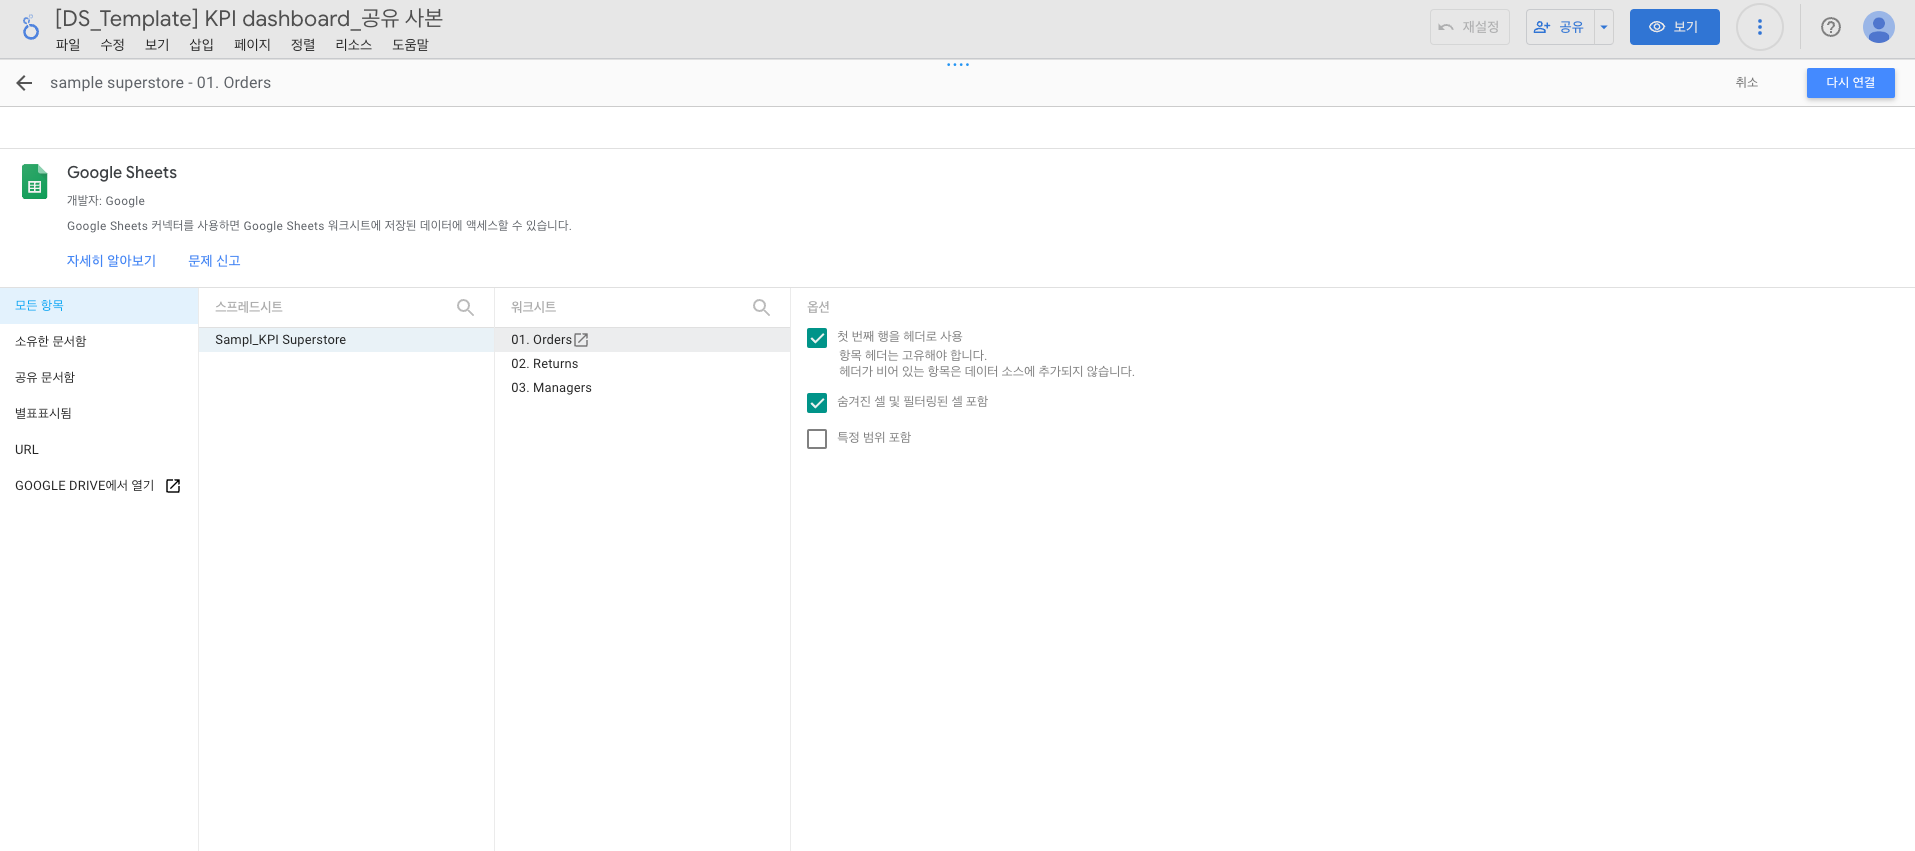Screen dimensions: 1915x851
Task: Open the 도움말 menu
Action: click(x=410, y=45)
